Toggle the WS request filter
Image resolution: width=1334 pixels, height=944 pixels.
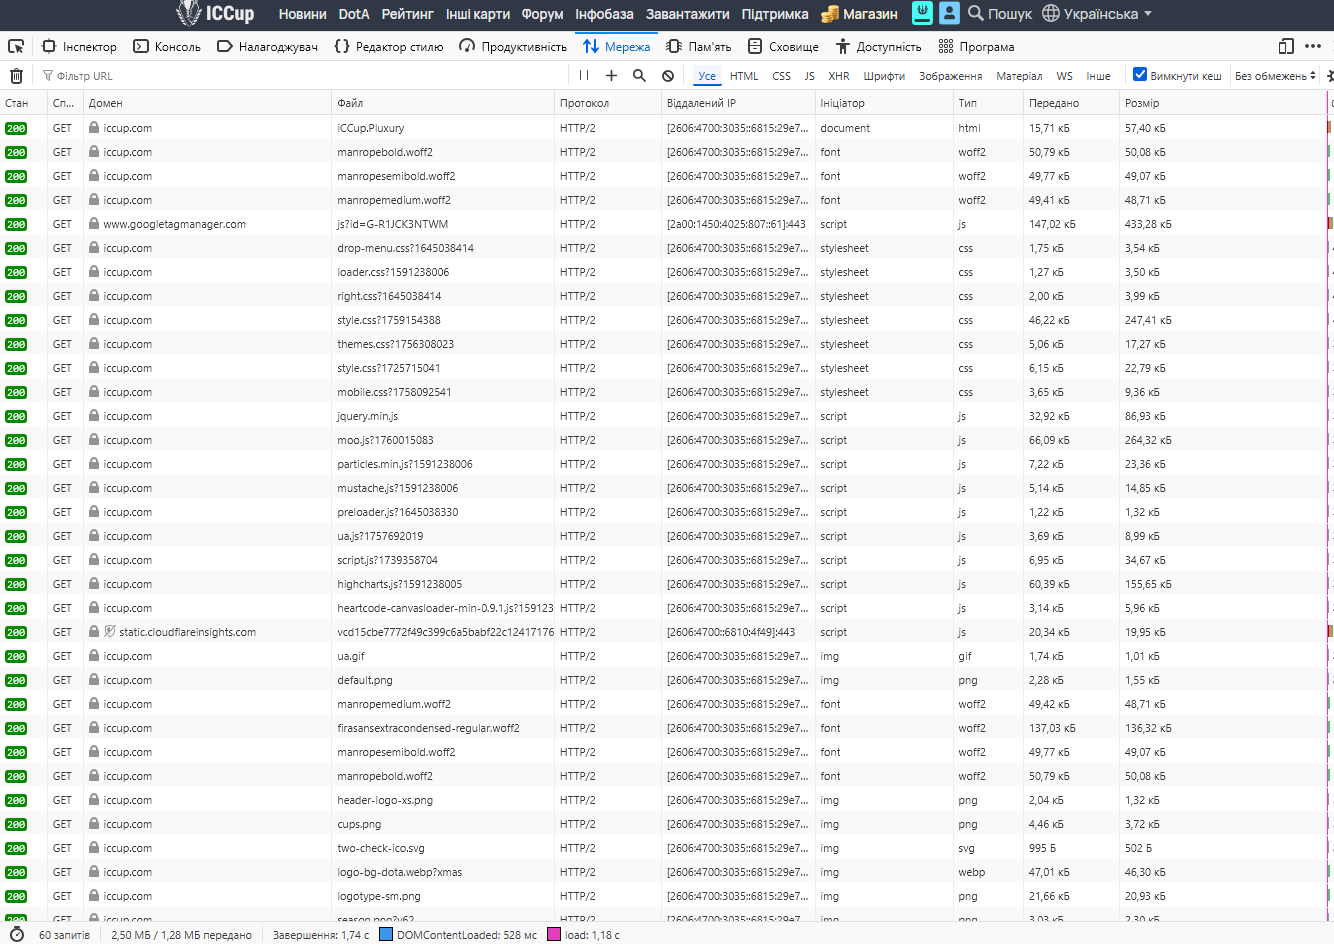(1065, 76)
